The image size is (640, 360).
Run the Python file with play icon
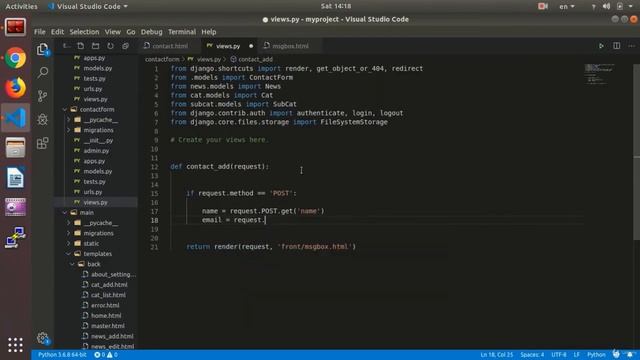601,46
